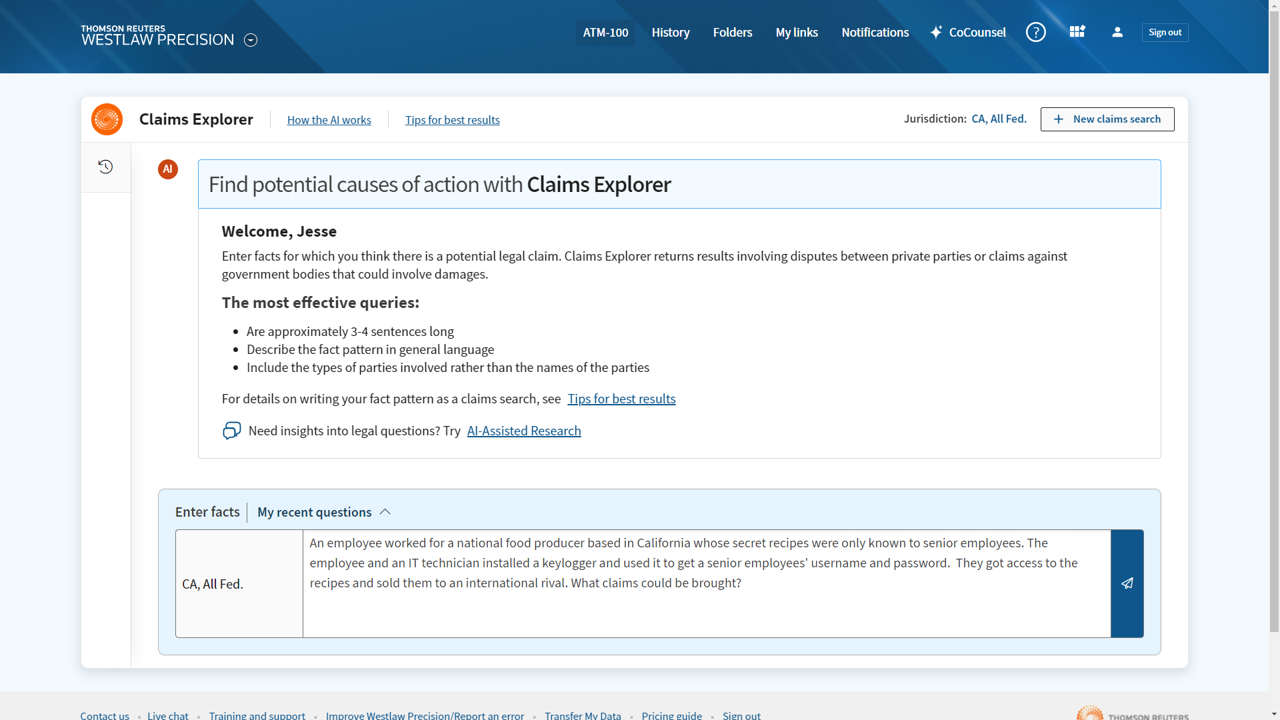Click the send arrow to submit facts
This screenshot has width=1280, height=720.
[x=1127, y=583]
